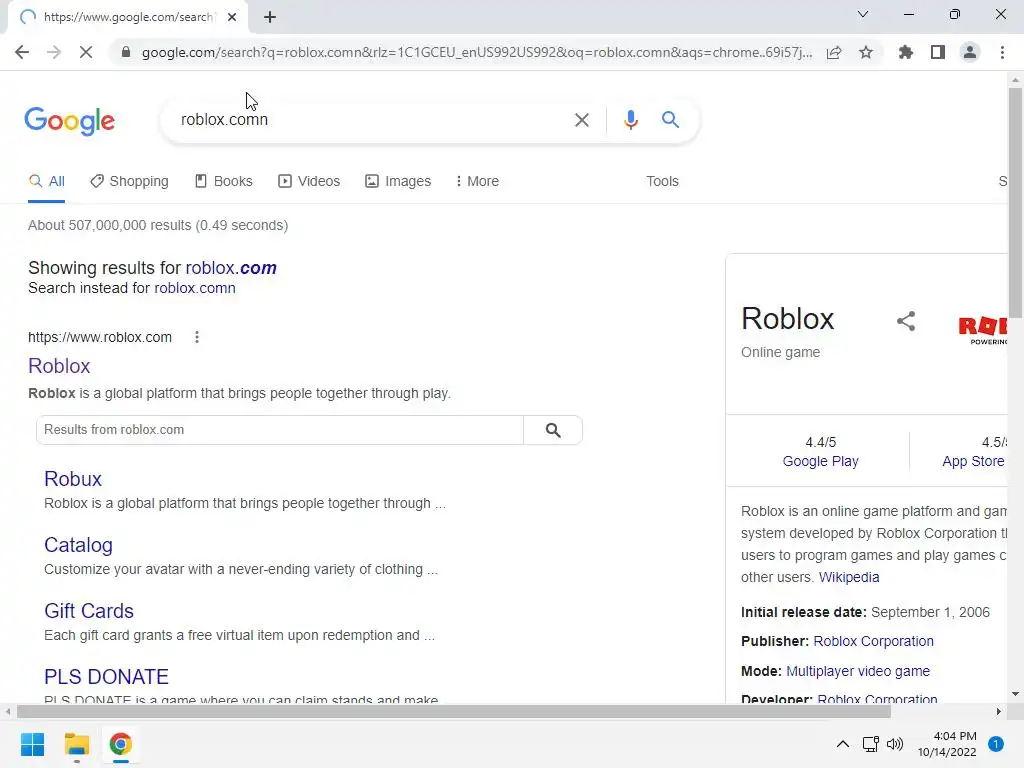Viewport: 1024px width, 768px height.
Task: Open the tab search dropdown arrow
Action: point(863,14)
